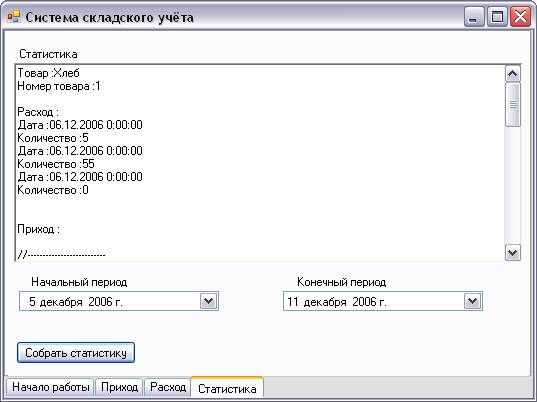Maximize the Система складского учёта window

[497, 17]
